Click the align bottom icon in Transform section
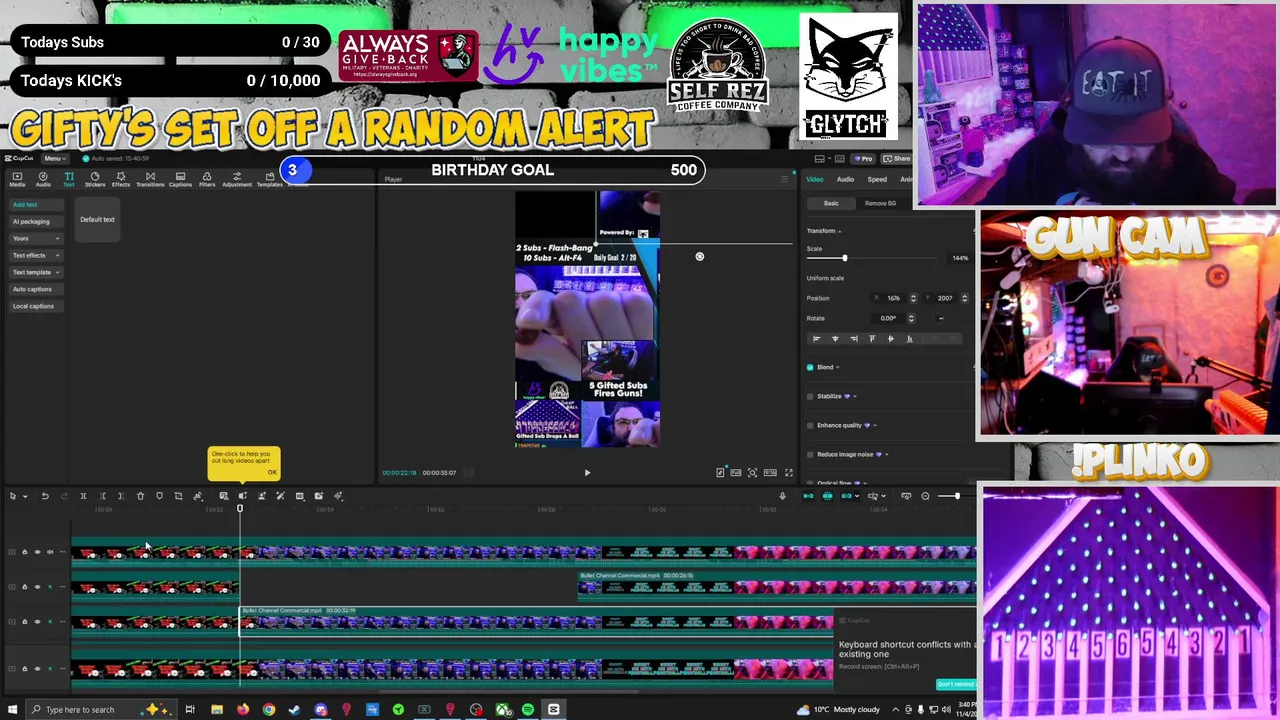The image size is (1280, 720). [x=909, y=339]
